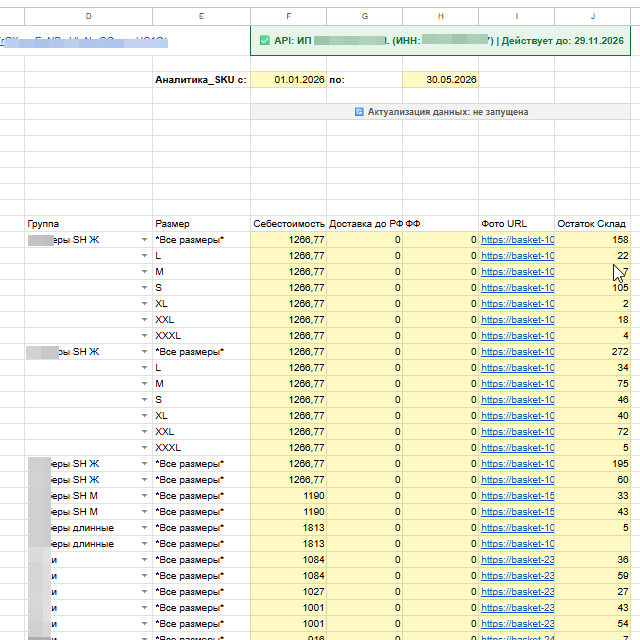Screen dimensions: 640x640
Task: Select the Себестоимость column header cell
Action: tap(289, 224)
